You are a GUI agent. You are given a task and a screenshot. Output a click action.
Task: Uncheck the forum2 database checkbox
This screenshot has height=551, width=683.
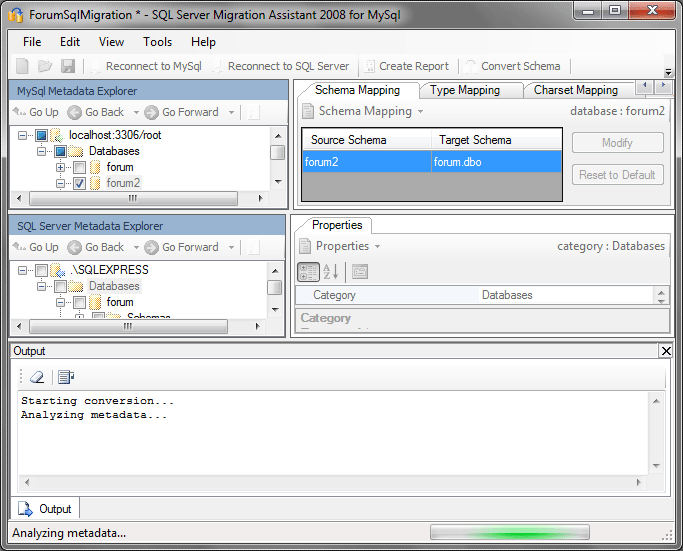click(x=80, y=183)
